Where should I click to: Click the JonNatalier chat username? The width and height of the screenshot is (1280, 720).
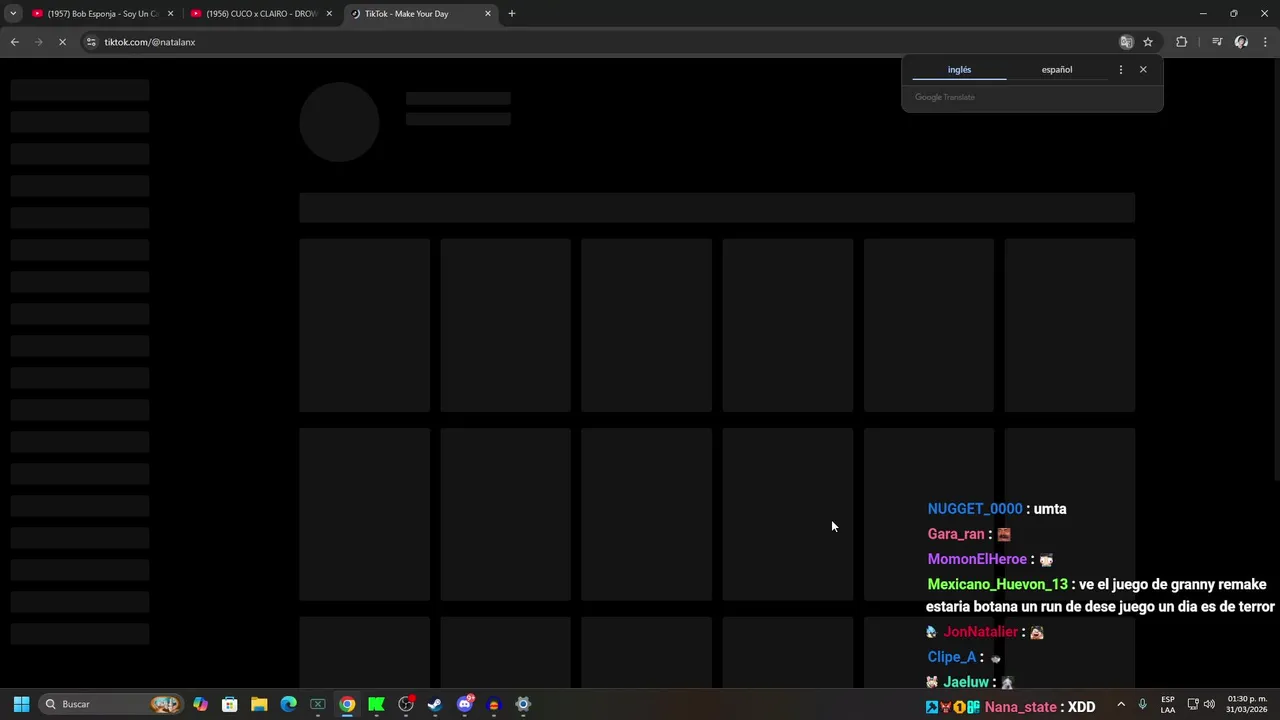point(980,632)
